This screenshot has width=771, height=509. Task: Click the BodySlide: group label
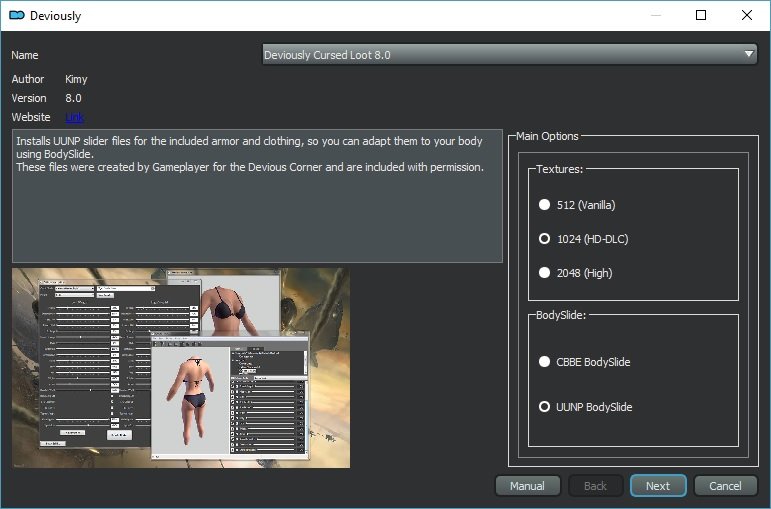[x=561, y=315]
